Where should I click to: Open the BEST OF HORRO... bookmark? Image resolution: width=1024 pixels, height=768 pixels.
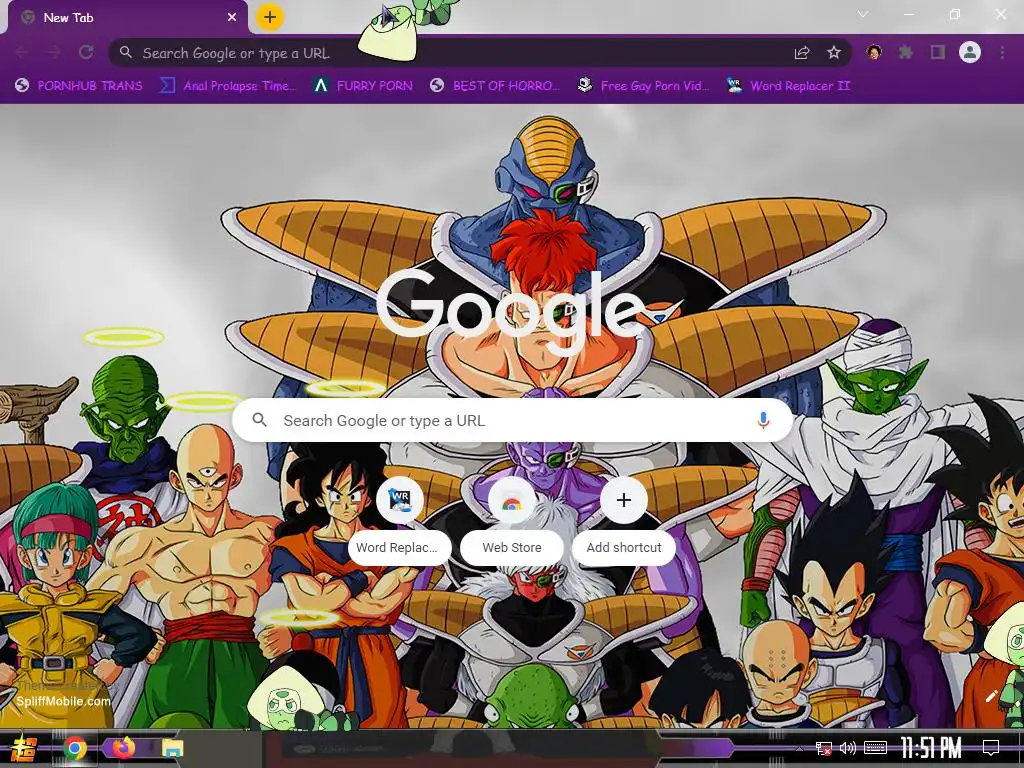tap(496, 86)
